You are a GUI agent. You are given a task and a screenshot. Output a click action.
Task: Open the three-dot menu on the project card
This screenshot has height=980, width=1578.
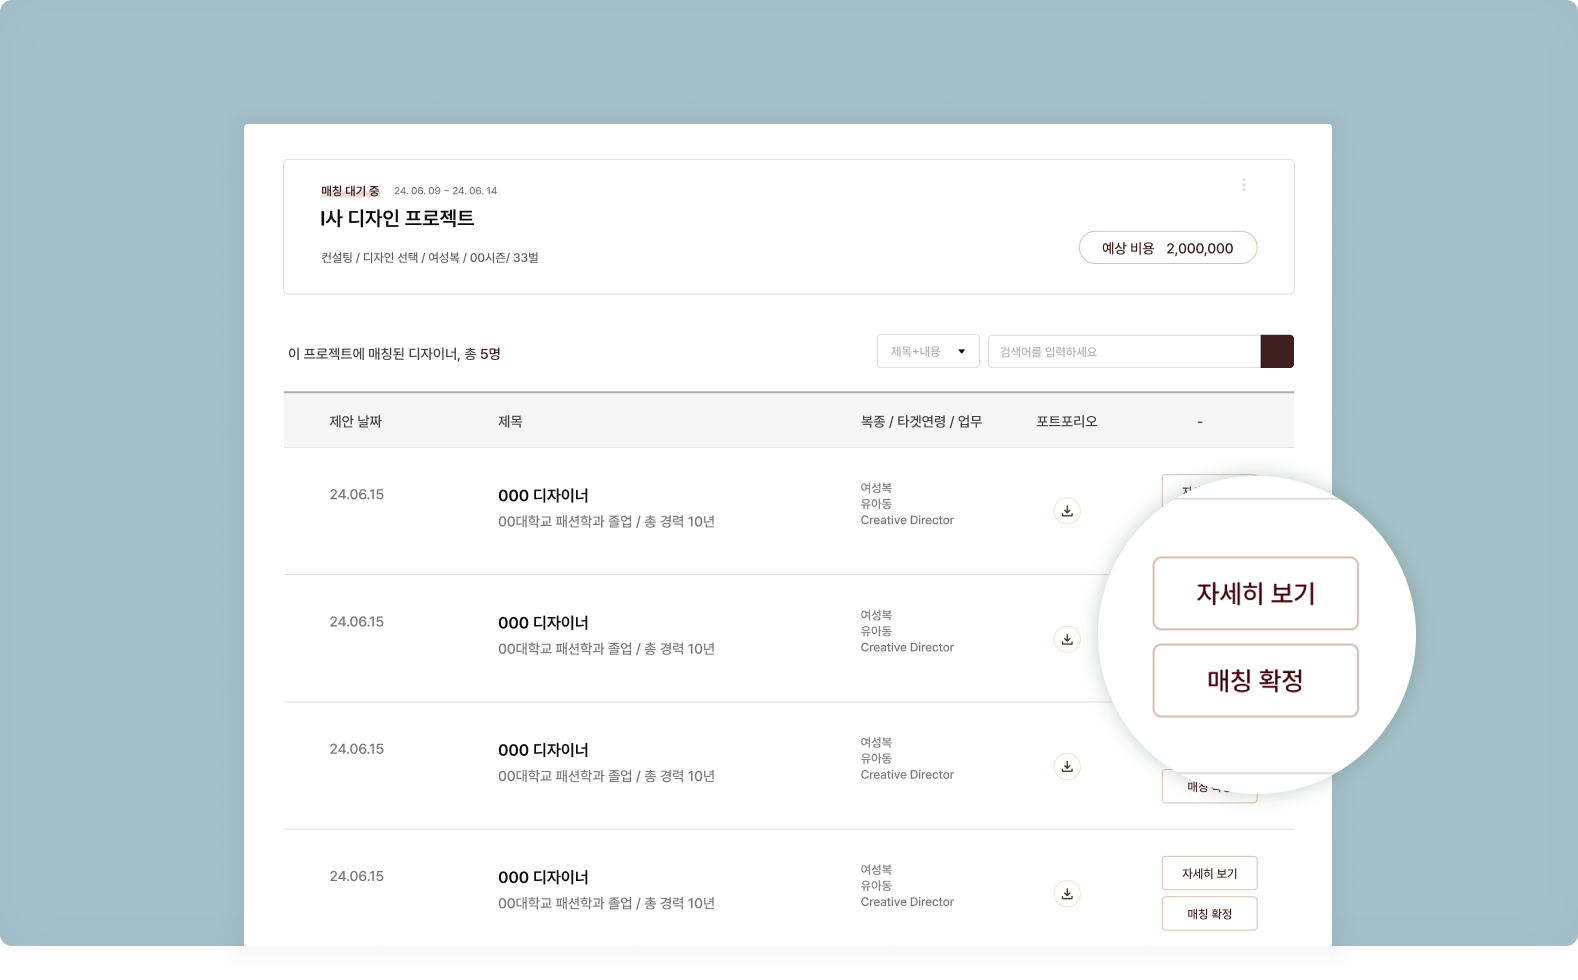1243,185
